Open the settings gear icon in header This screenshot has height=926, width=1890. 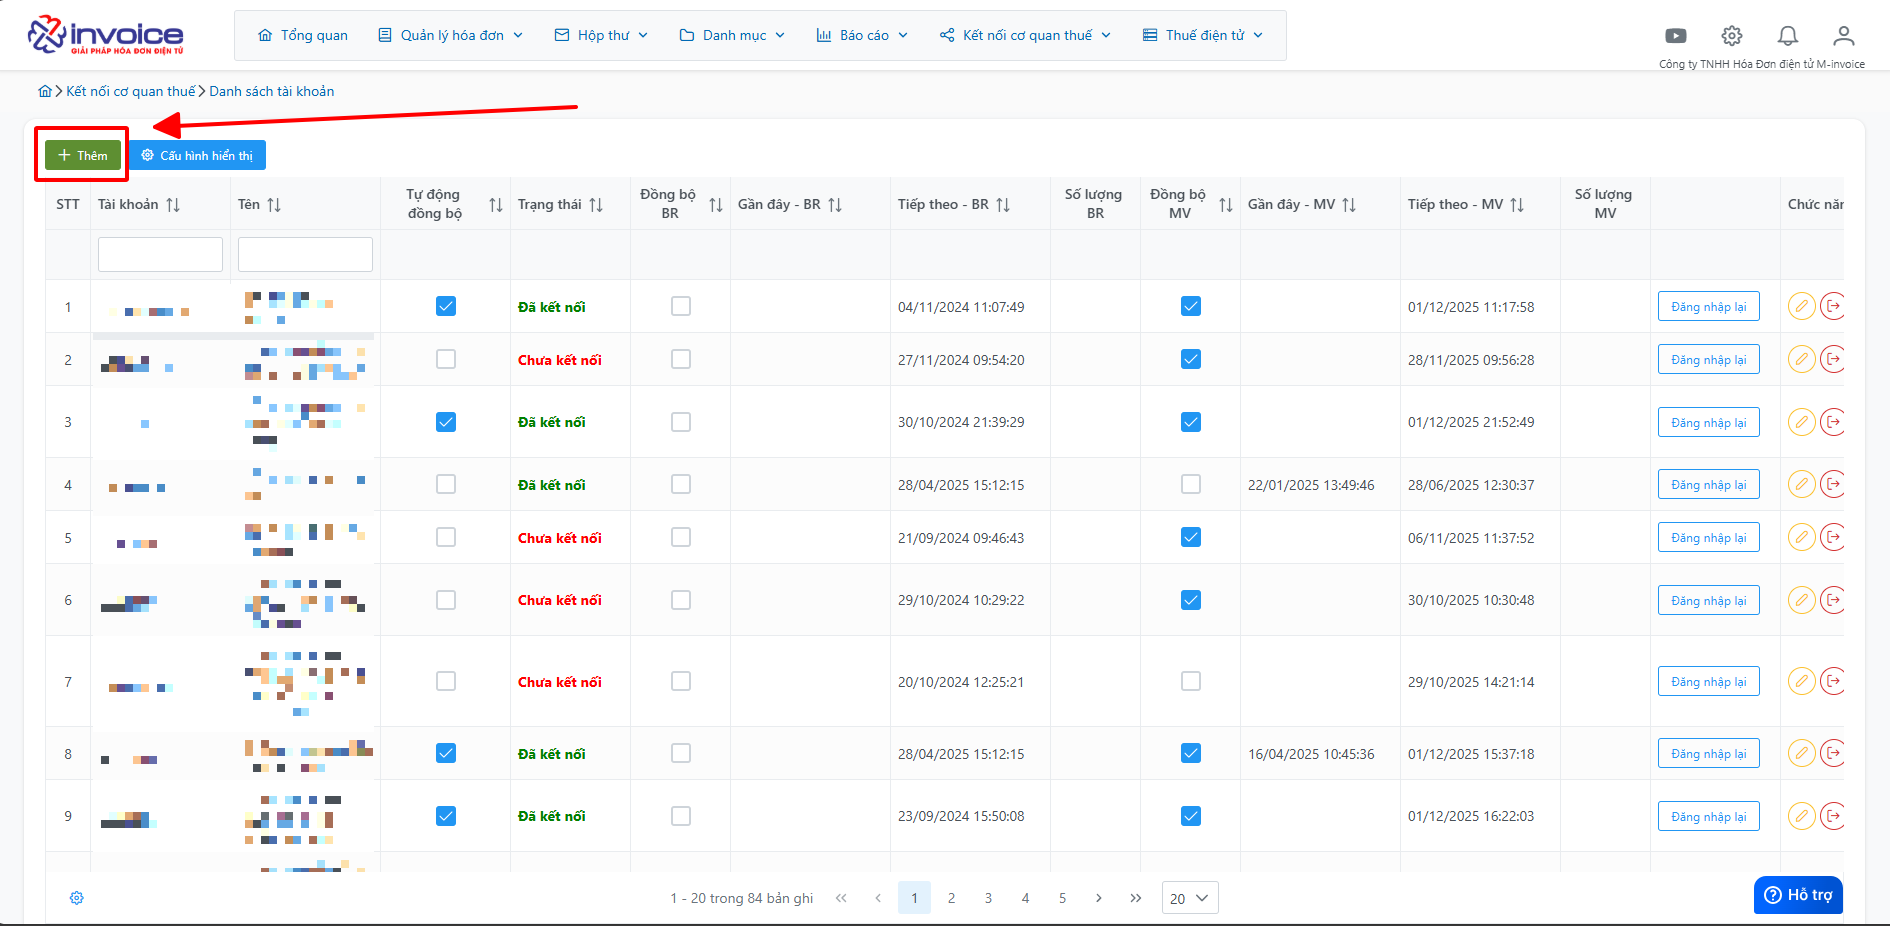click(x=1732, y=36)
